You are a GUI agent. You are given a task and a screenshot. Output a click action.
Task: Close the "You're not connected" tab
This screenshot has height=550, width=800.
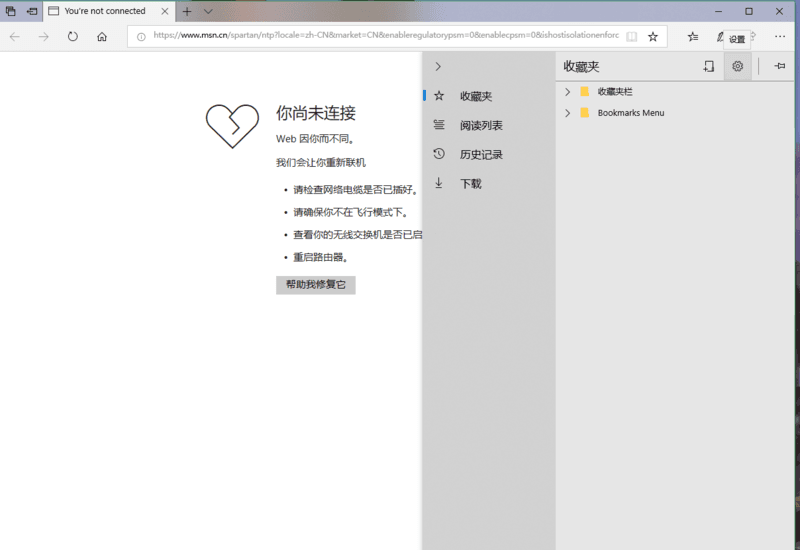pyautogui.click(x=165, y=11)
